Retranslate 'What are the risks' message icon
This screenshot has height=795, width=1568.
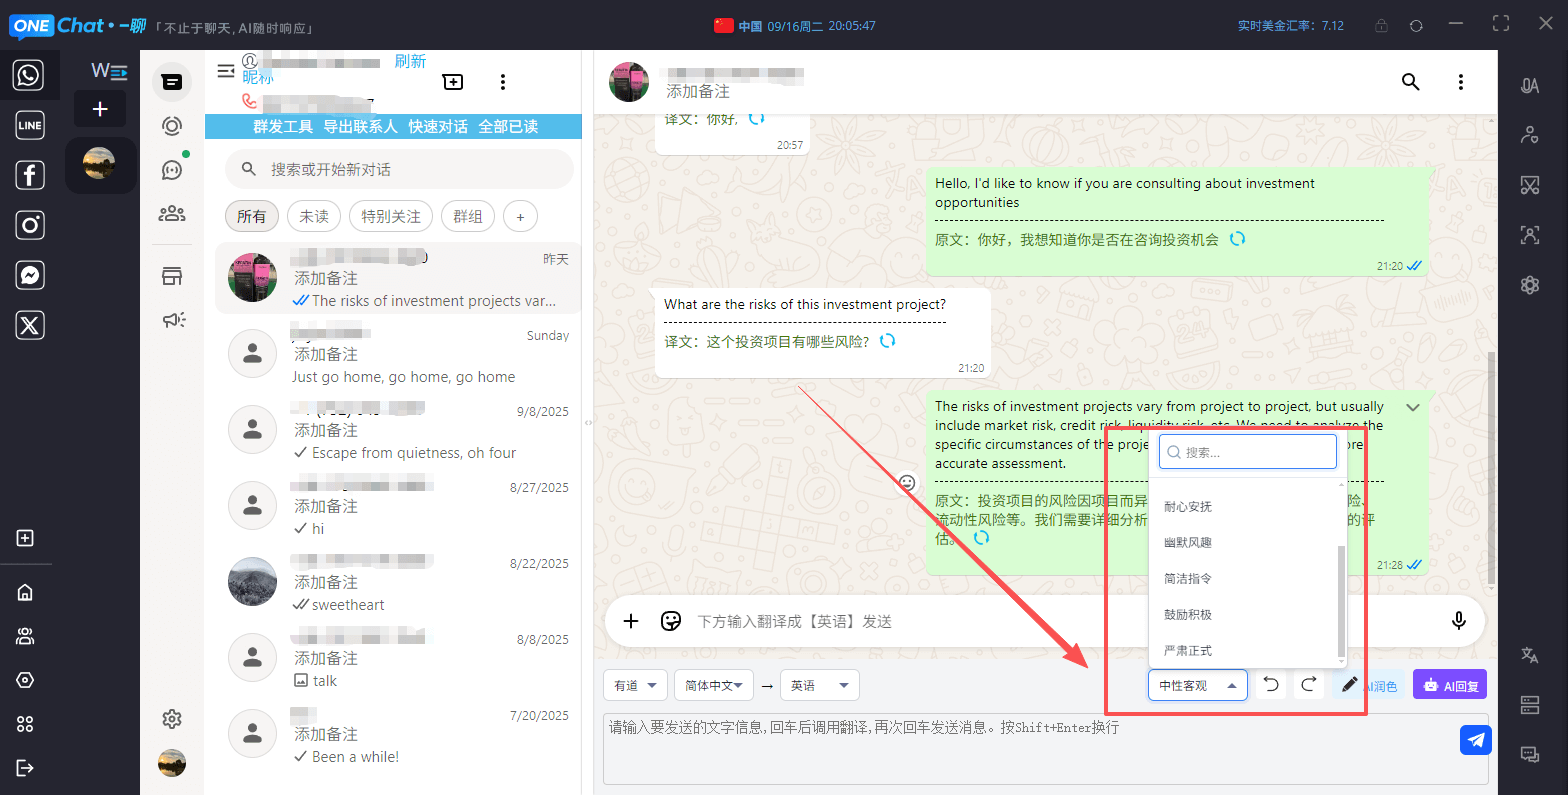coord(887,341)
